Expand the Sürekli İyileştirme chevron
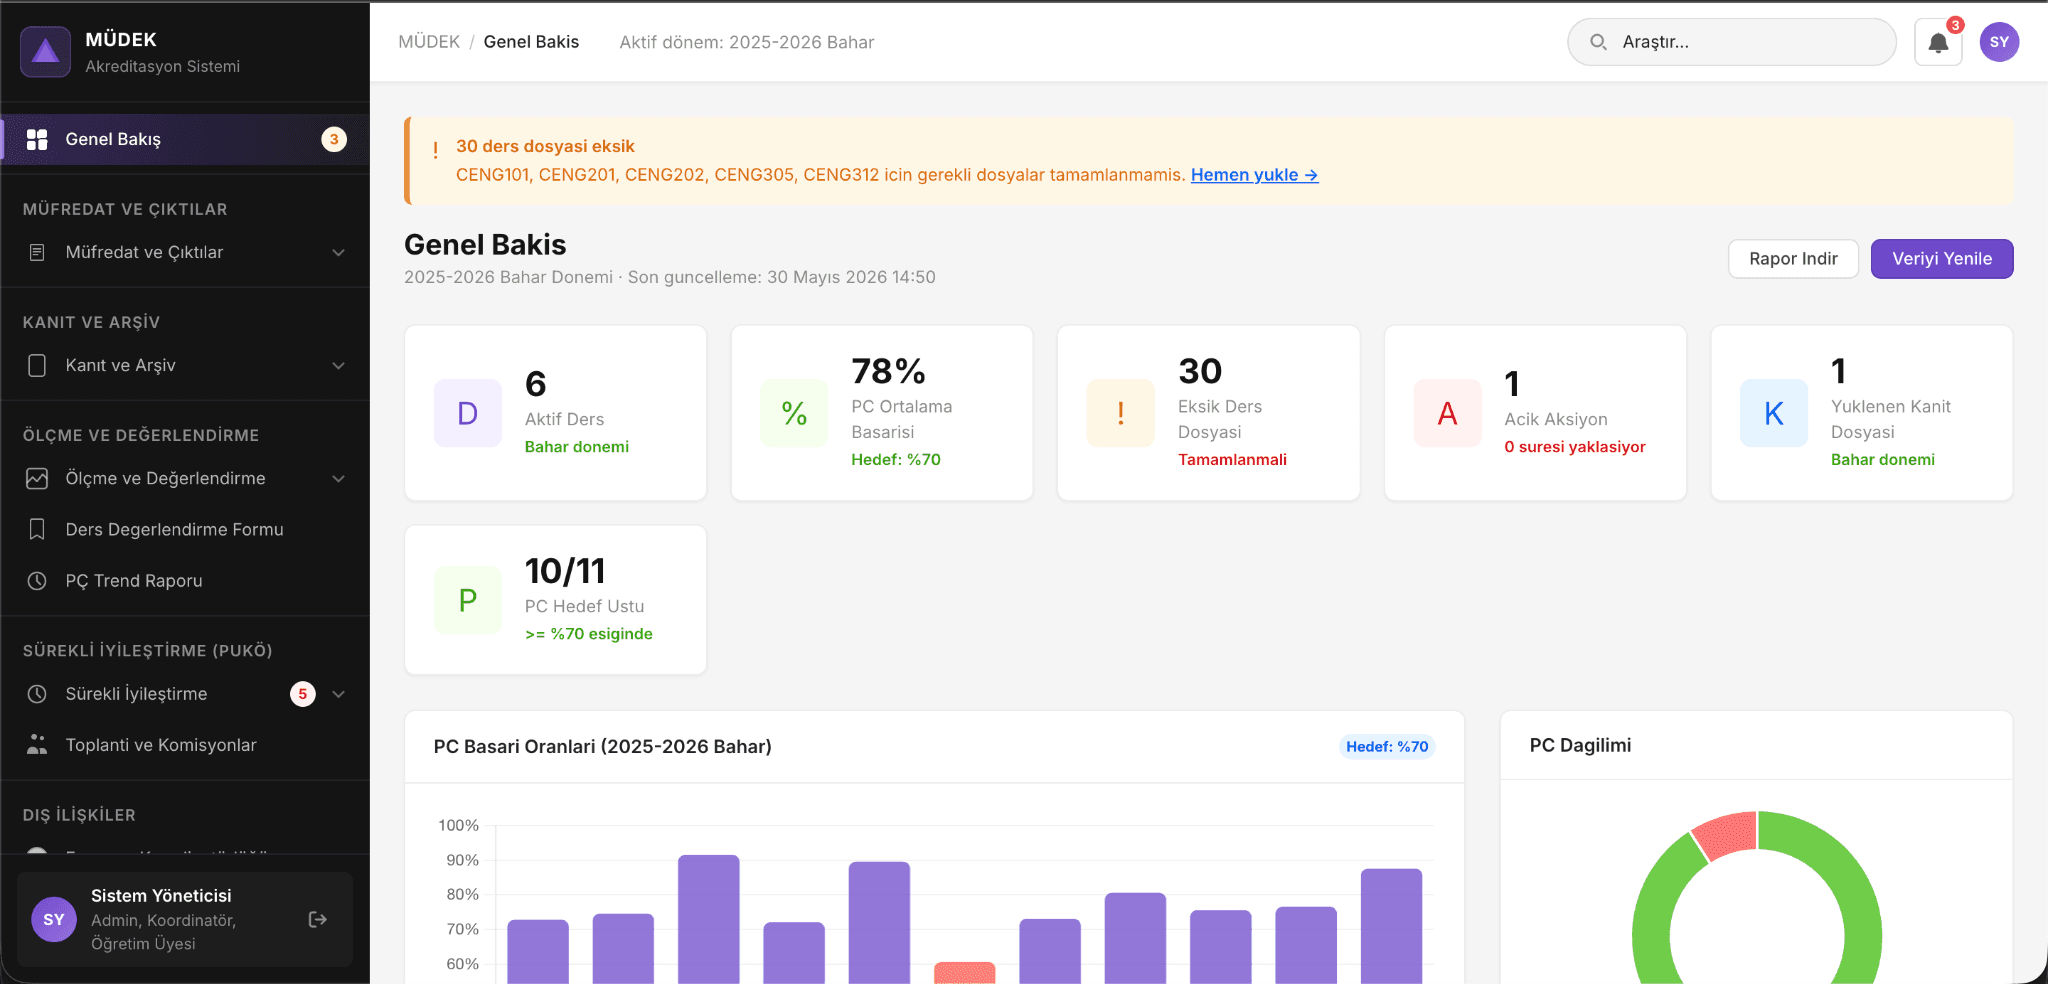This screenshot has height=984, width=2048. tap(338, 694)
